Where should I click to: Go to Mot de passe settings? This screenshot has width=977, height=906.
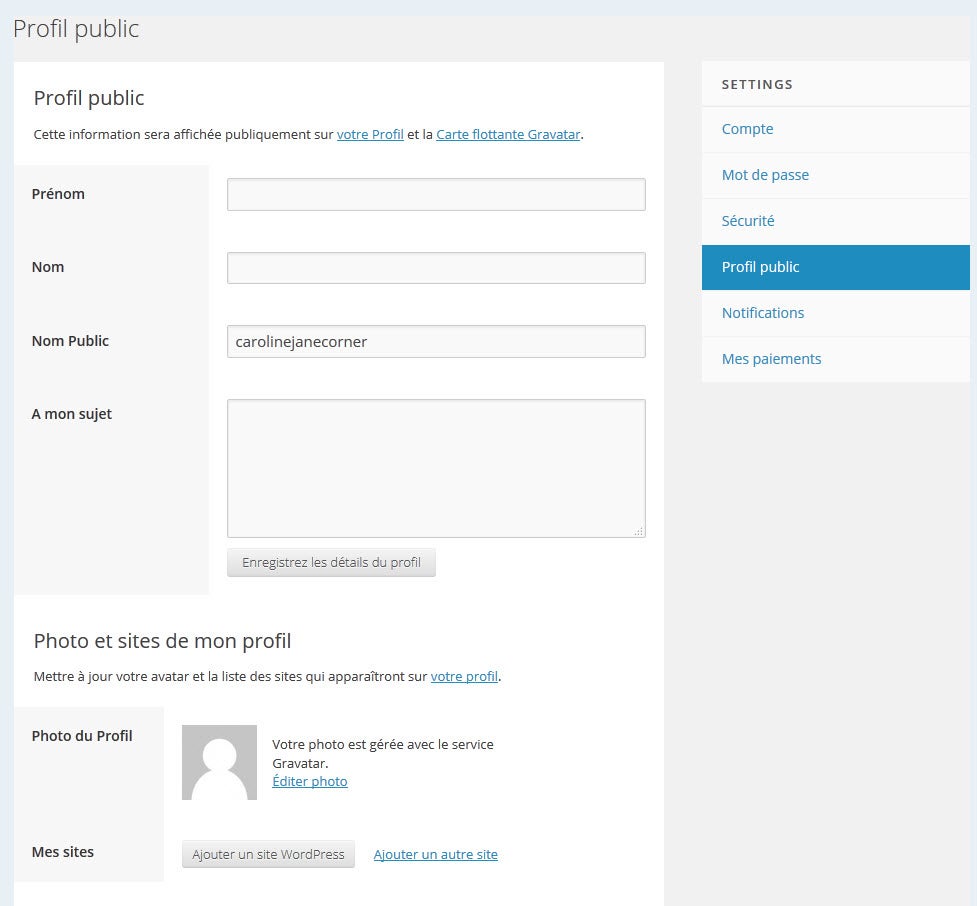click(765, 175)
